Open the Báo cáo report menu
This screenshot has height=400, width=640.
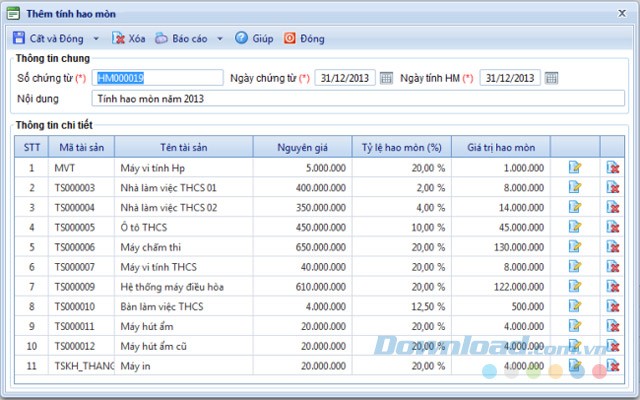(181, 39)
